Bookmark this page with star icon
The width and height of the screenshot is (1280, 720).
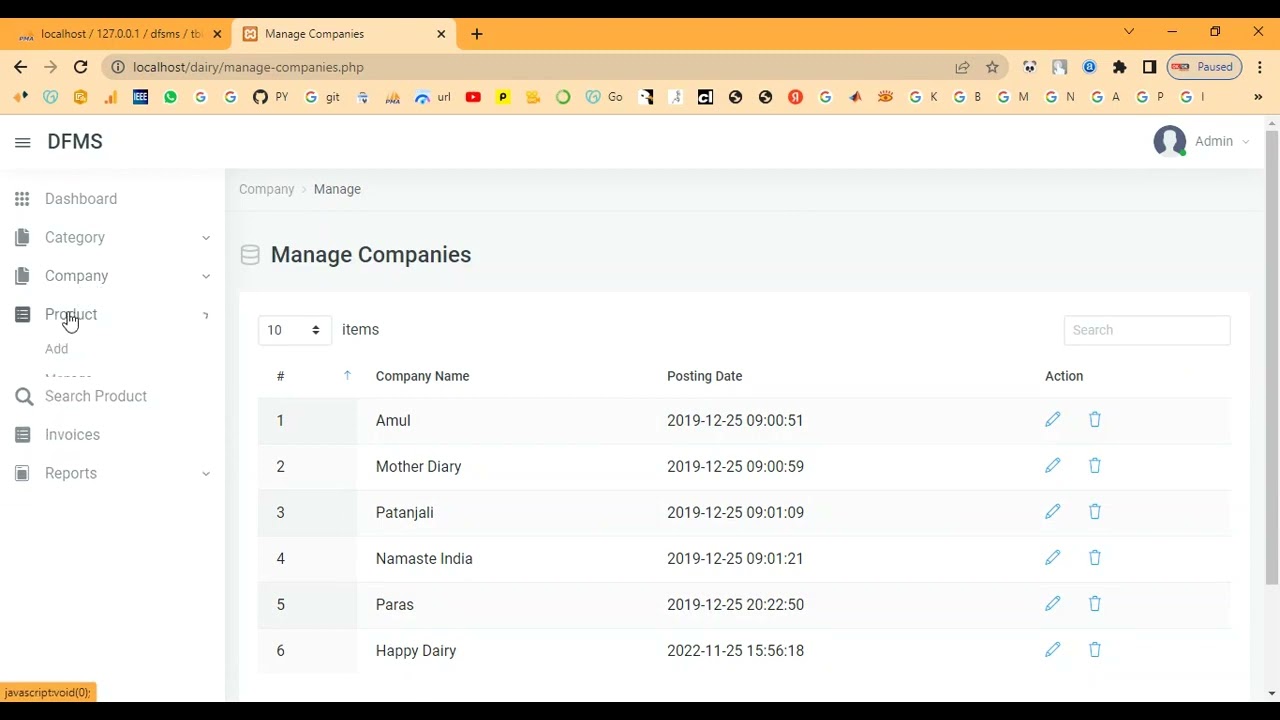click(x=992, y=67)
